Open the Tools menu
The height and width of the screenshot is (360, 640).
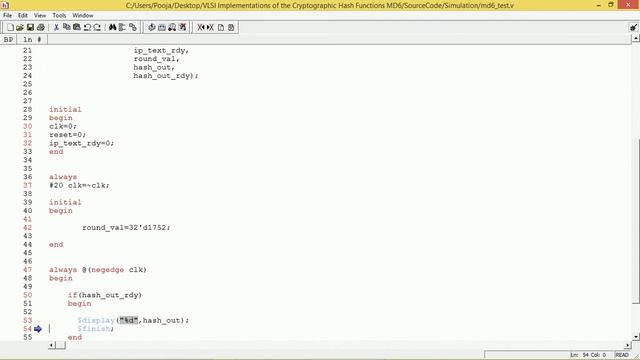pos(59,15)
